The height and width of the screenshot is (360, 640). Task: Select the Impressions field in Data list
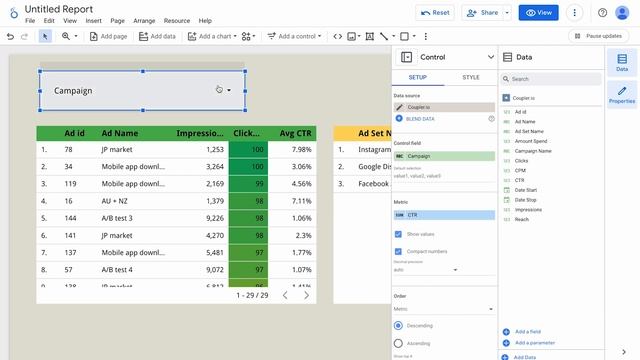528,210
